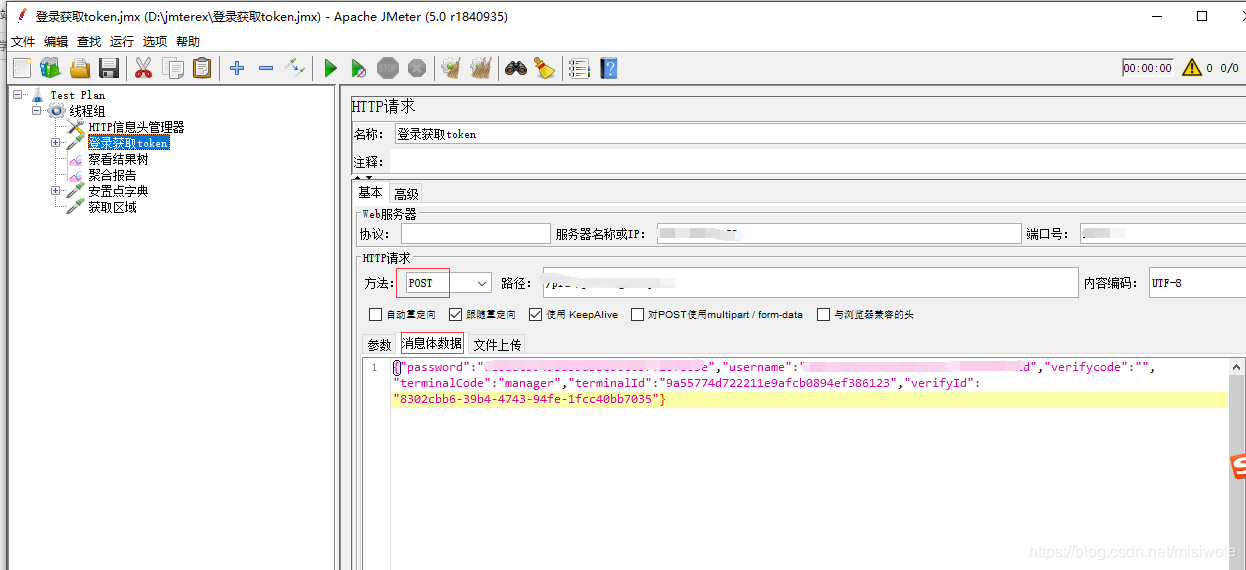Open the 运行 menu
1246x570 pixels.
(122, 42)
